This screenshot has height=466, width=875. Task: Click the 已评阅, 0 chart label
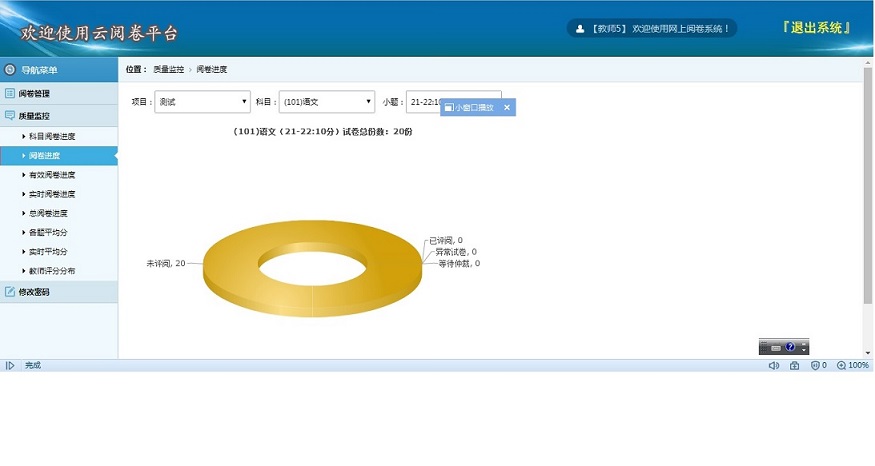pos(446,241)
